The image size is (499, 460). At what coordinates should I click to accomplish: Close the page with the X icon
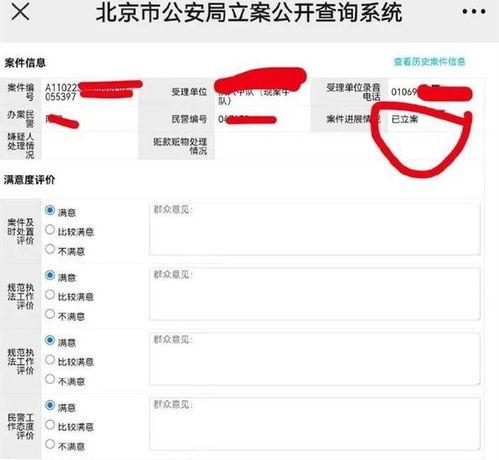[21, 12]
